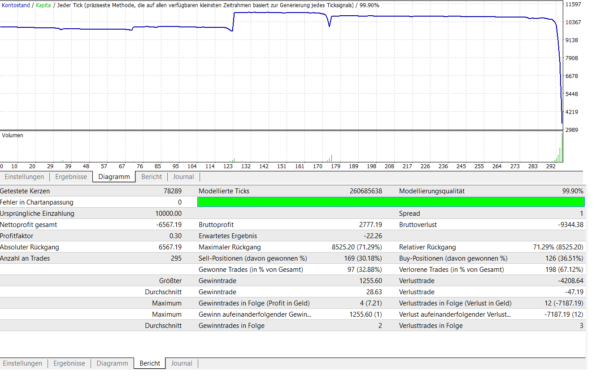Select the Bruttoprofit value 2777.19

(x=370, y=225)
